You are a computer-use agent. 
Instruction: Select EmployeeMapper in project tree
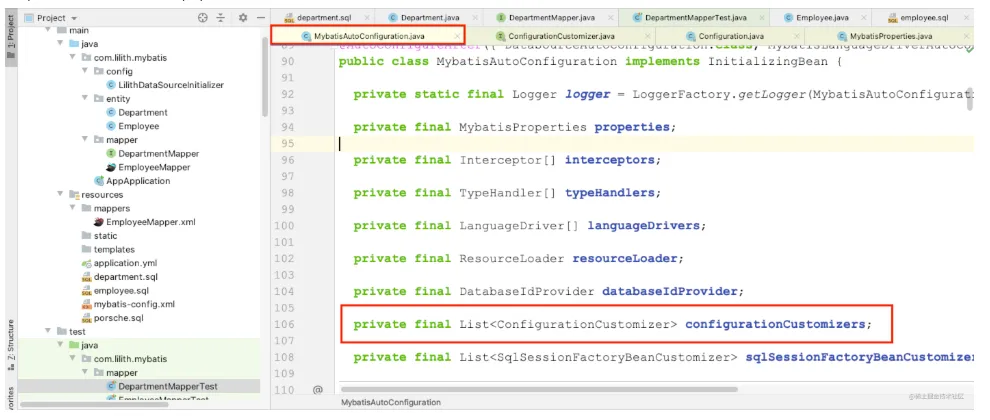pos(154,167)
